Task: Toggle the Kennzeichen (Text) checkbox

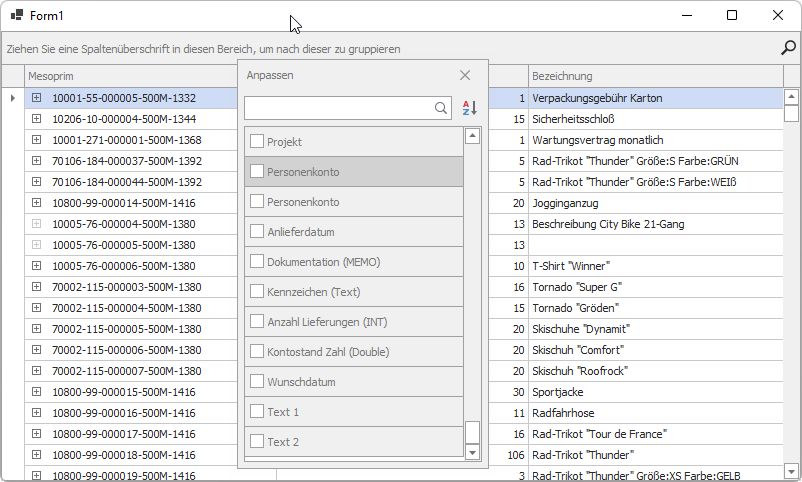Action: pyautogui.click(x=257, y=292)
